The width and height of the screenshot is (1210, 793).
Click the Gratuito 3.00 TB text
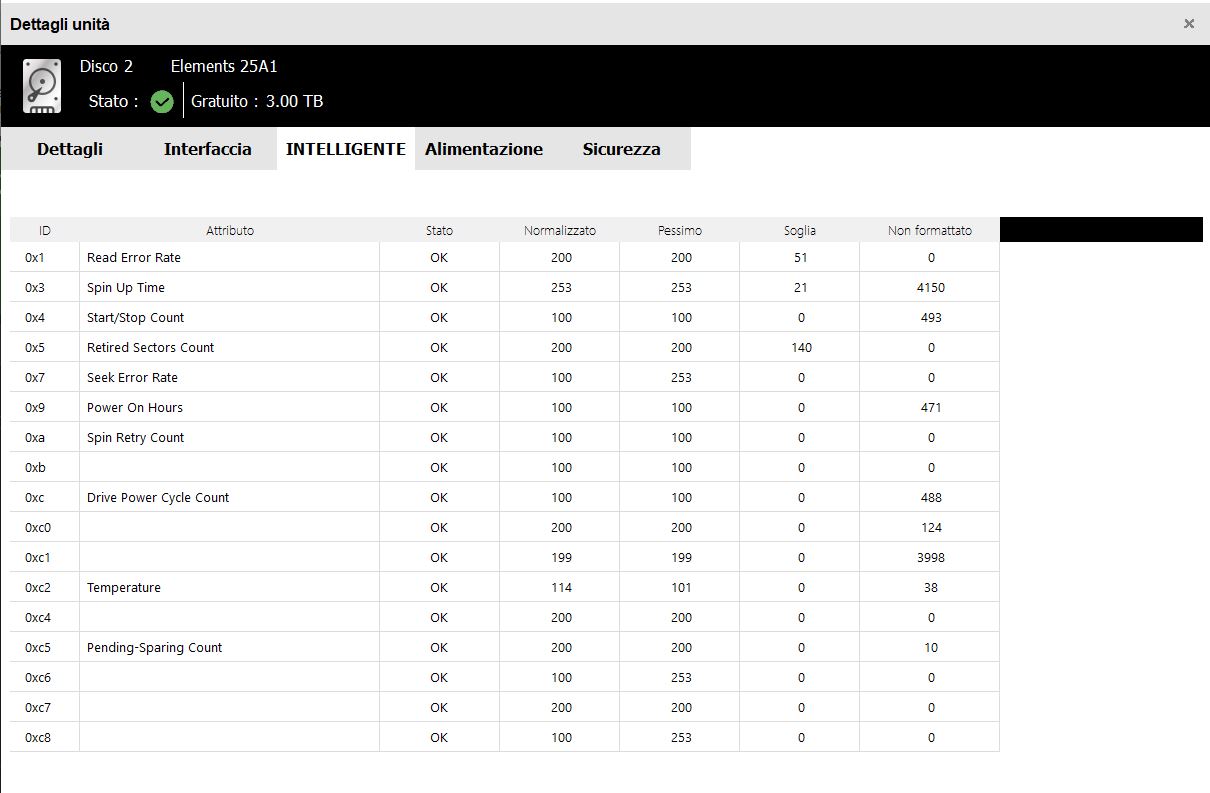click(x=257, y=101)
